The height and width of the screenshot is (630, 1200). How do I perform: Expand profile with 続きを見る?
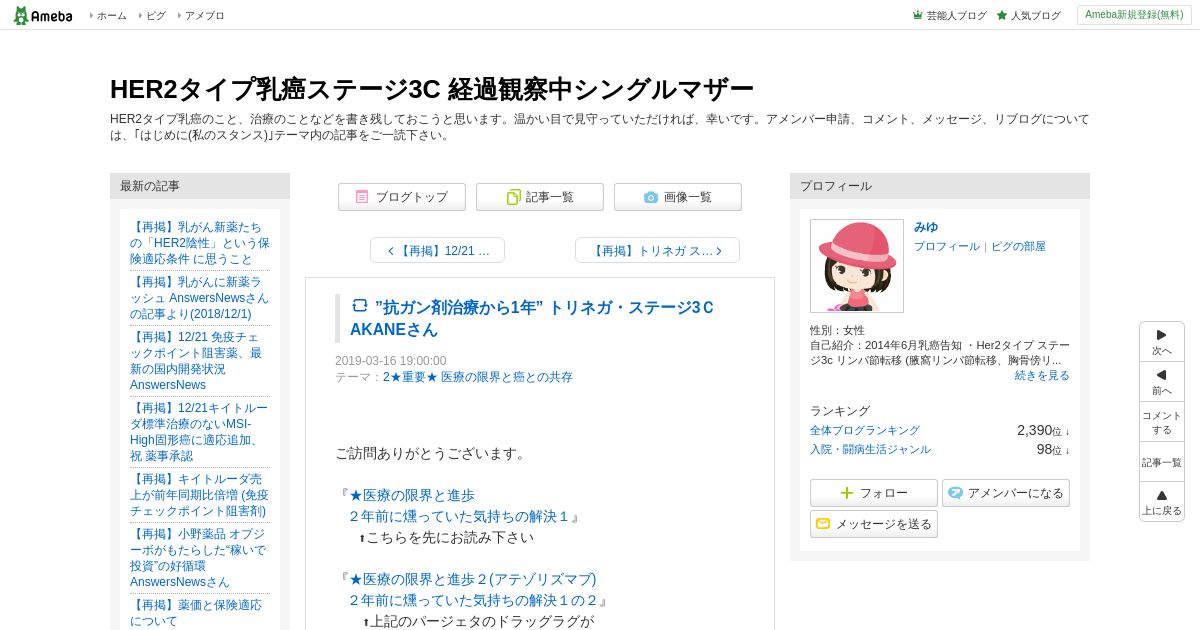click(1042, 375)
